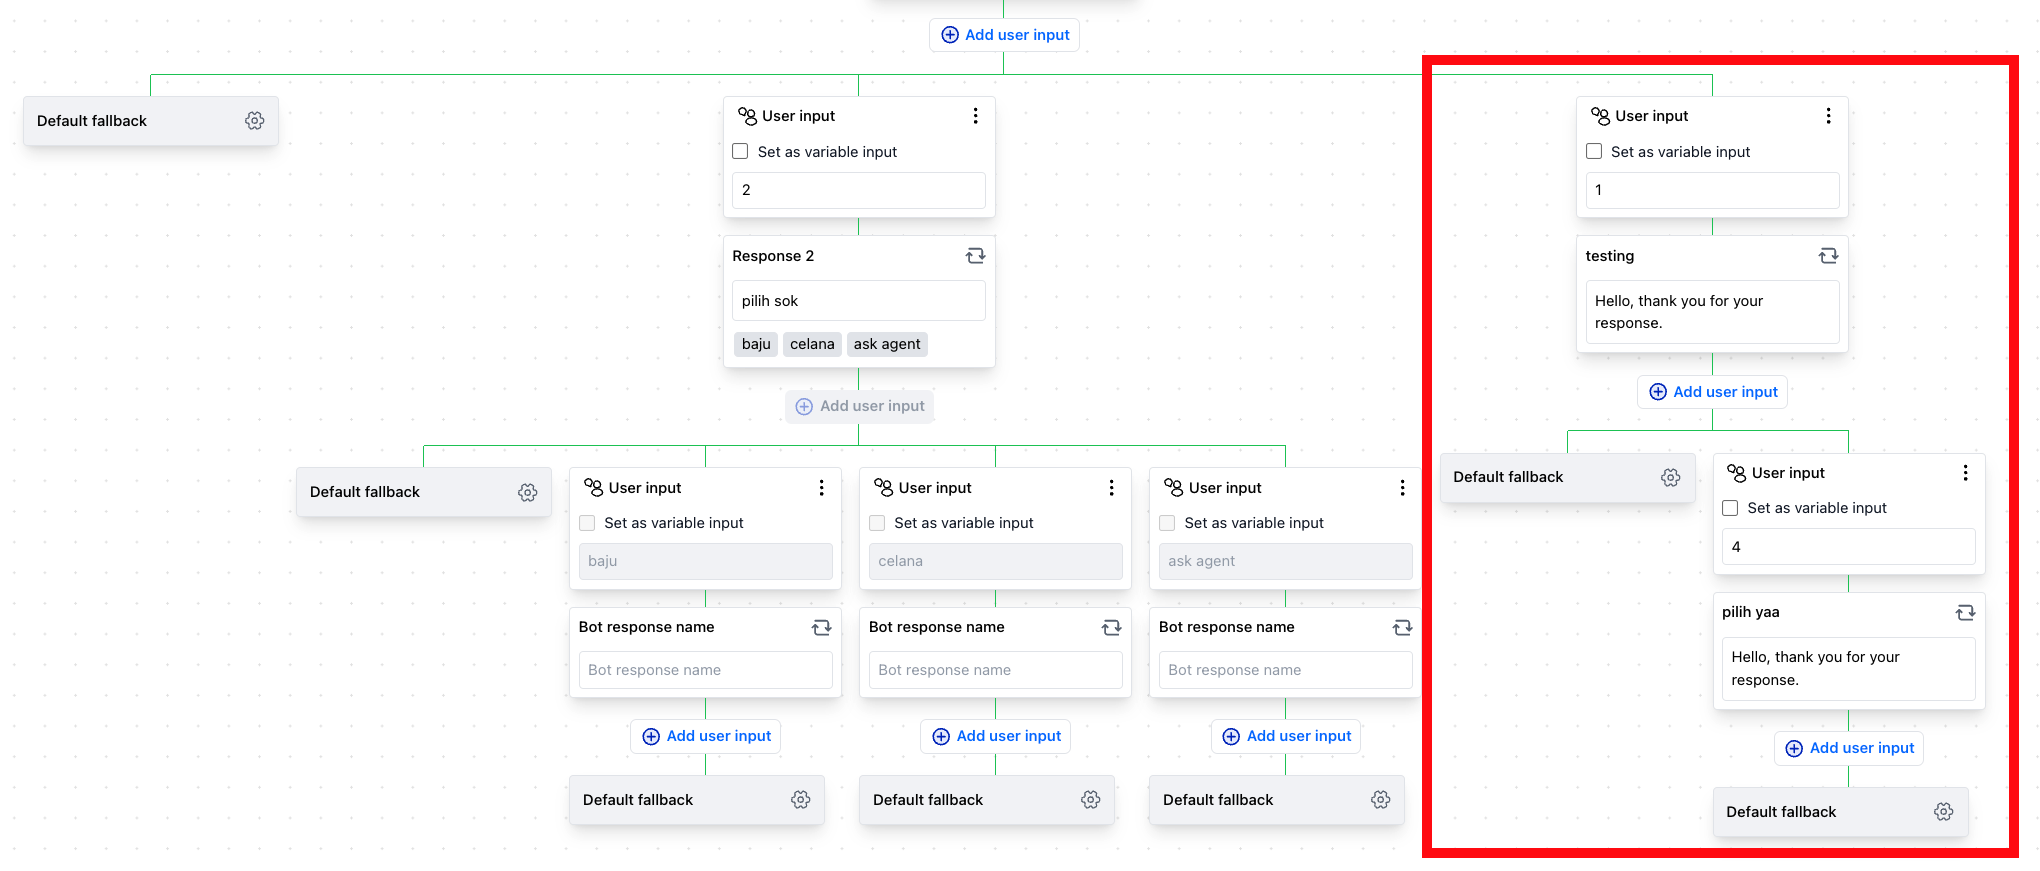Click the repeat icon on the bot response under ask agent
This screenshot has height=871, width=2040.
1402,627
